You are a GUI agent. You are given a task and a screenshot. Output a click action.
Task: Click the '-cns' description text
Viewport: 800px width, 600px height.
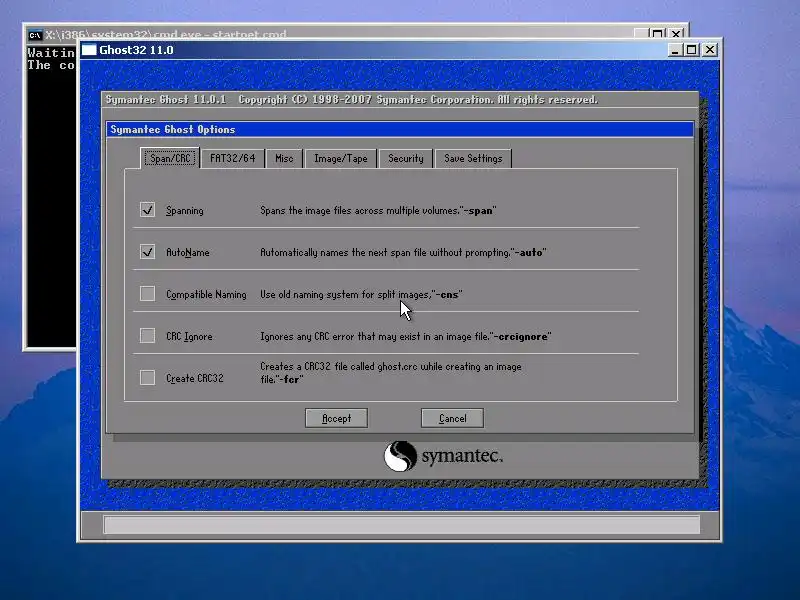point(361,294)
